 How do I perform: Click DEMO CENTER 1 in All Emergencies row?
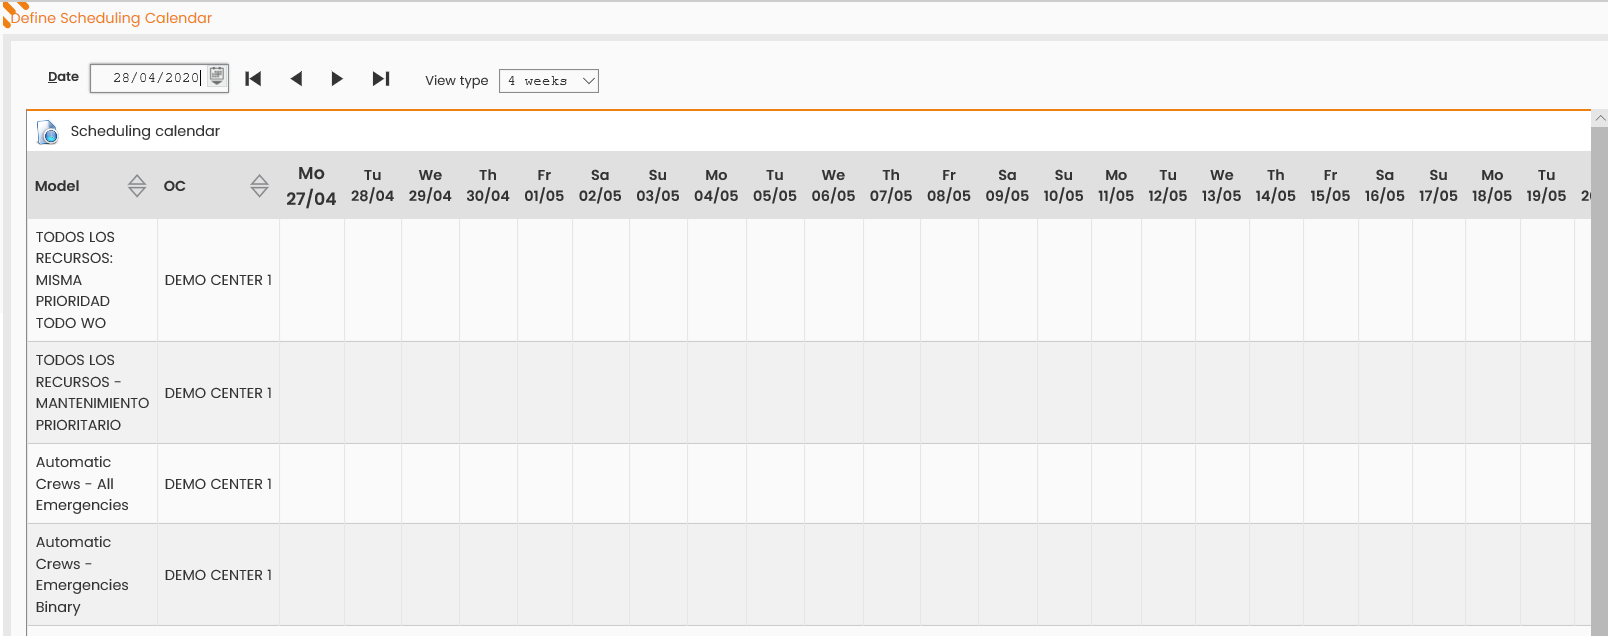tap(218, 485)
